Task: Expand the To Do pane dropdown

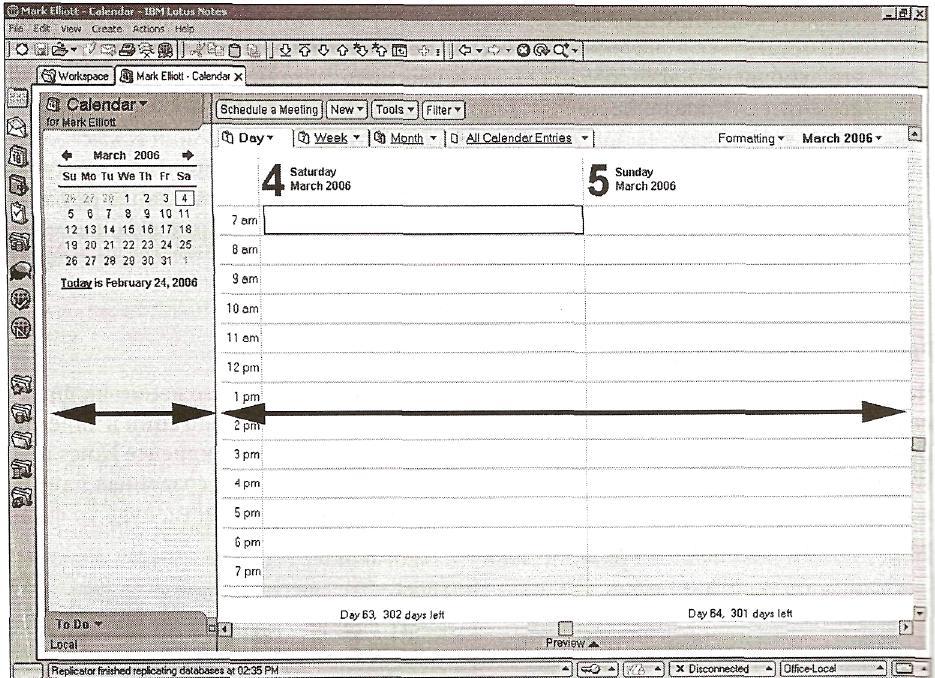Action: [x=98, y=624]
